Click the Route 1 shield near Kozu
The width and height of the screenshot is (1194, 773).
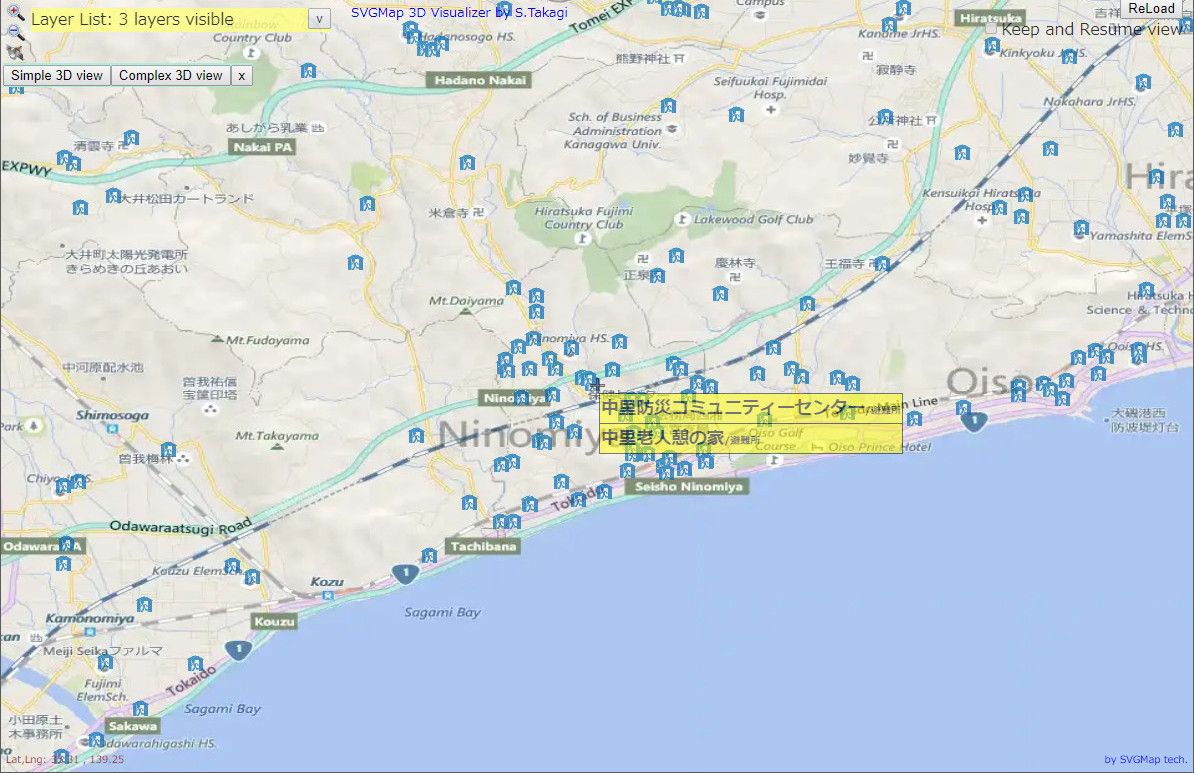pos(405,573)
